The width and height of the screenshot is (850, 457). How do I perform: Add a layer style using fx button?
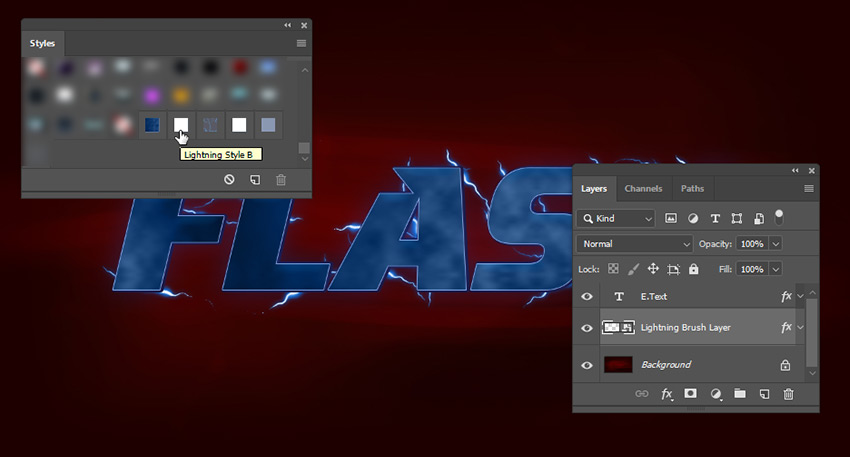[666, 394]
